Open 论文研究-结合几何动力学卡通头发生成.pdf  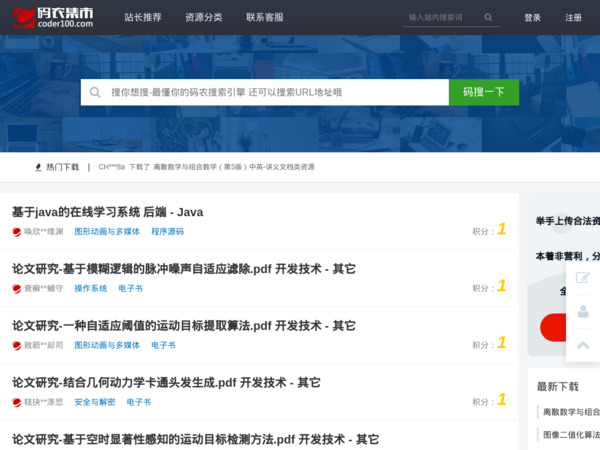166,383
